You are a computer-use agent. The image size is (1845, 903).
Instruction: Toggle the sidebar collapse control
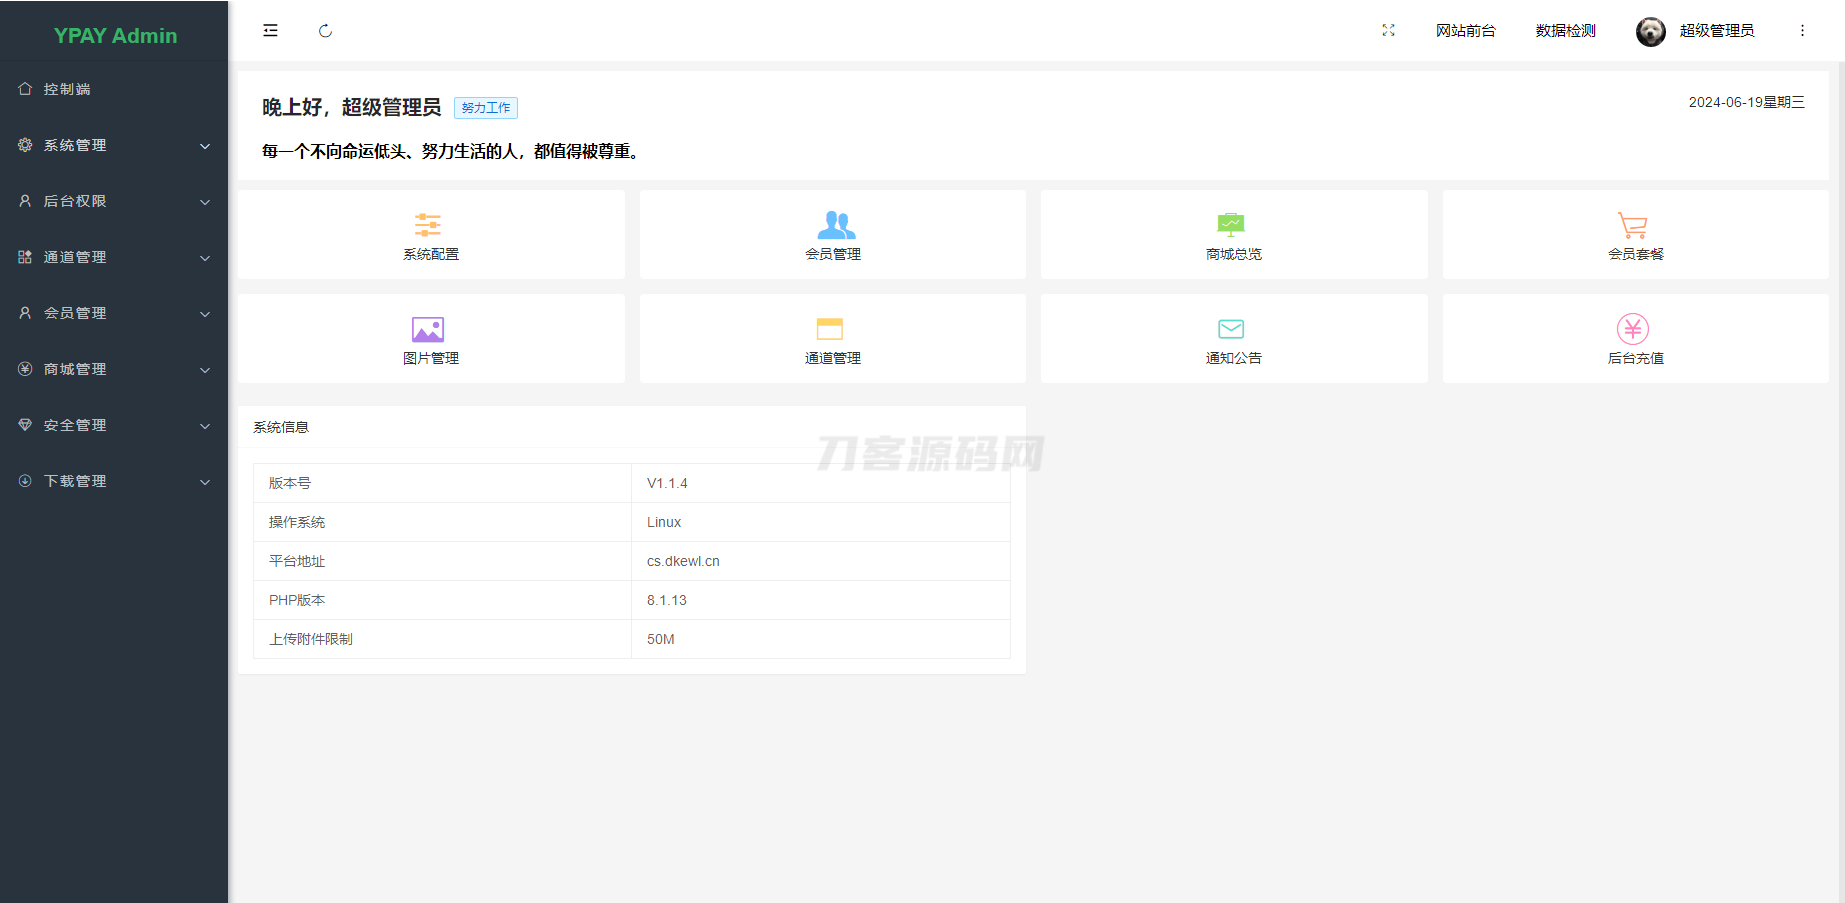[270, 30]
